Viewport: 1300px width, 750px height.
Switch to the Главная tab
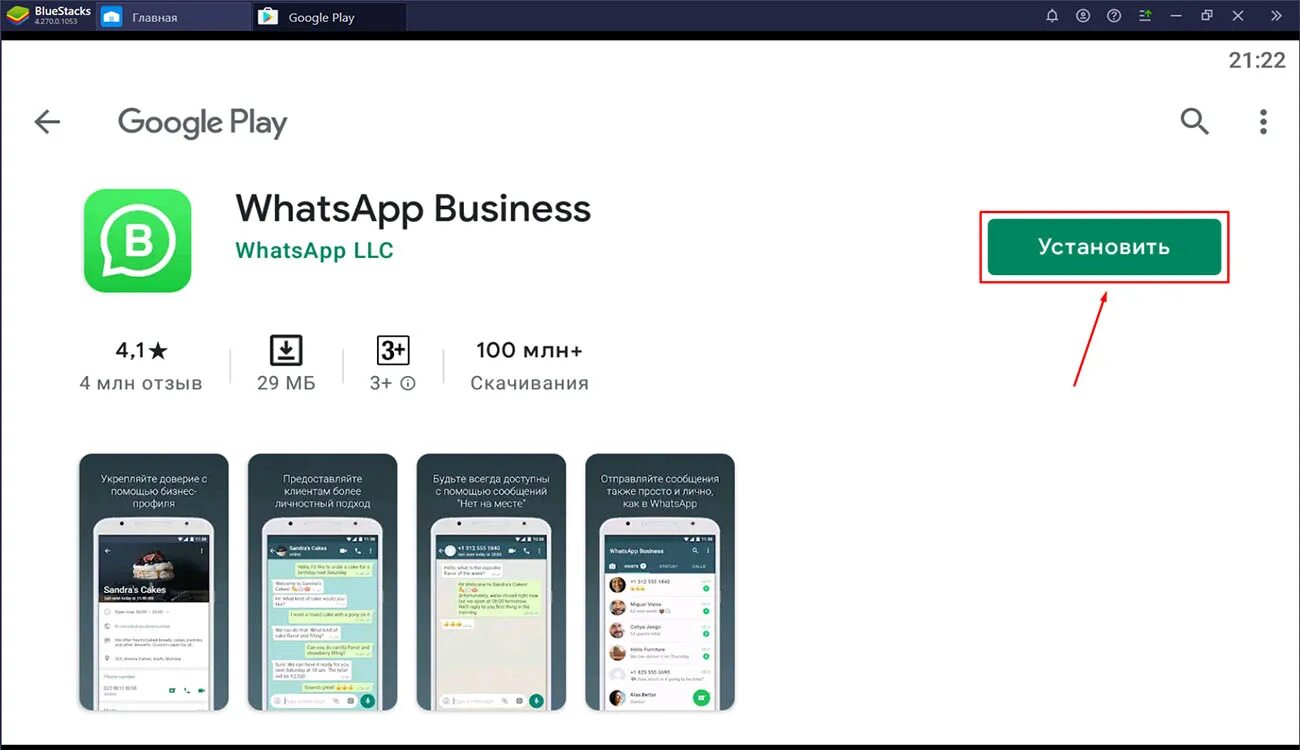174,17
